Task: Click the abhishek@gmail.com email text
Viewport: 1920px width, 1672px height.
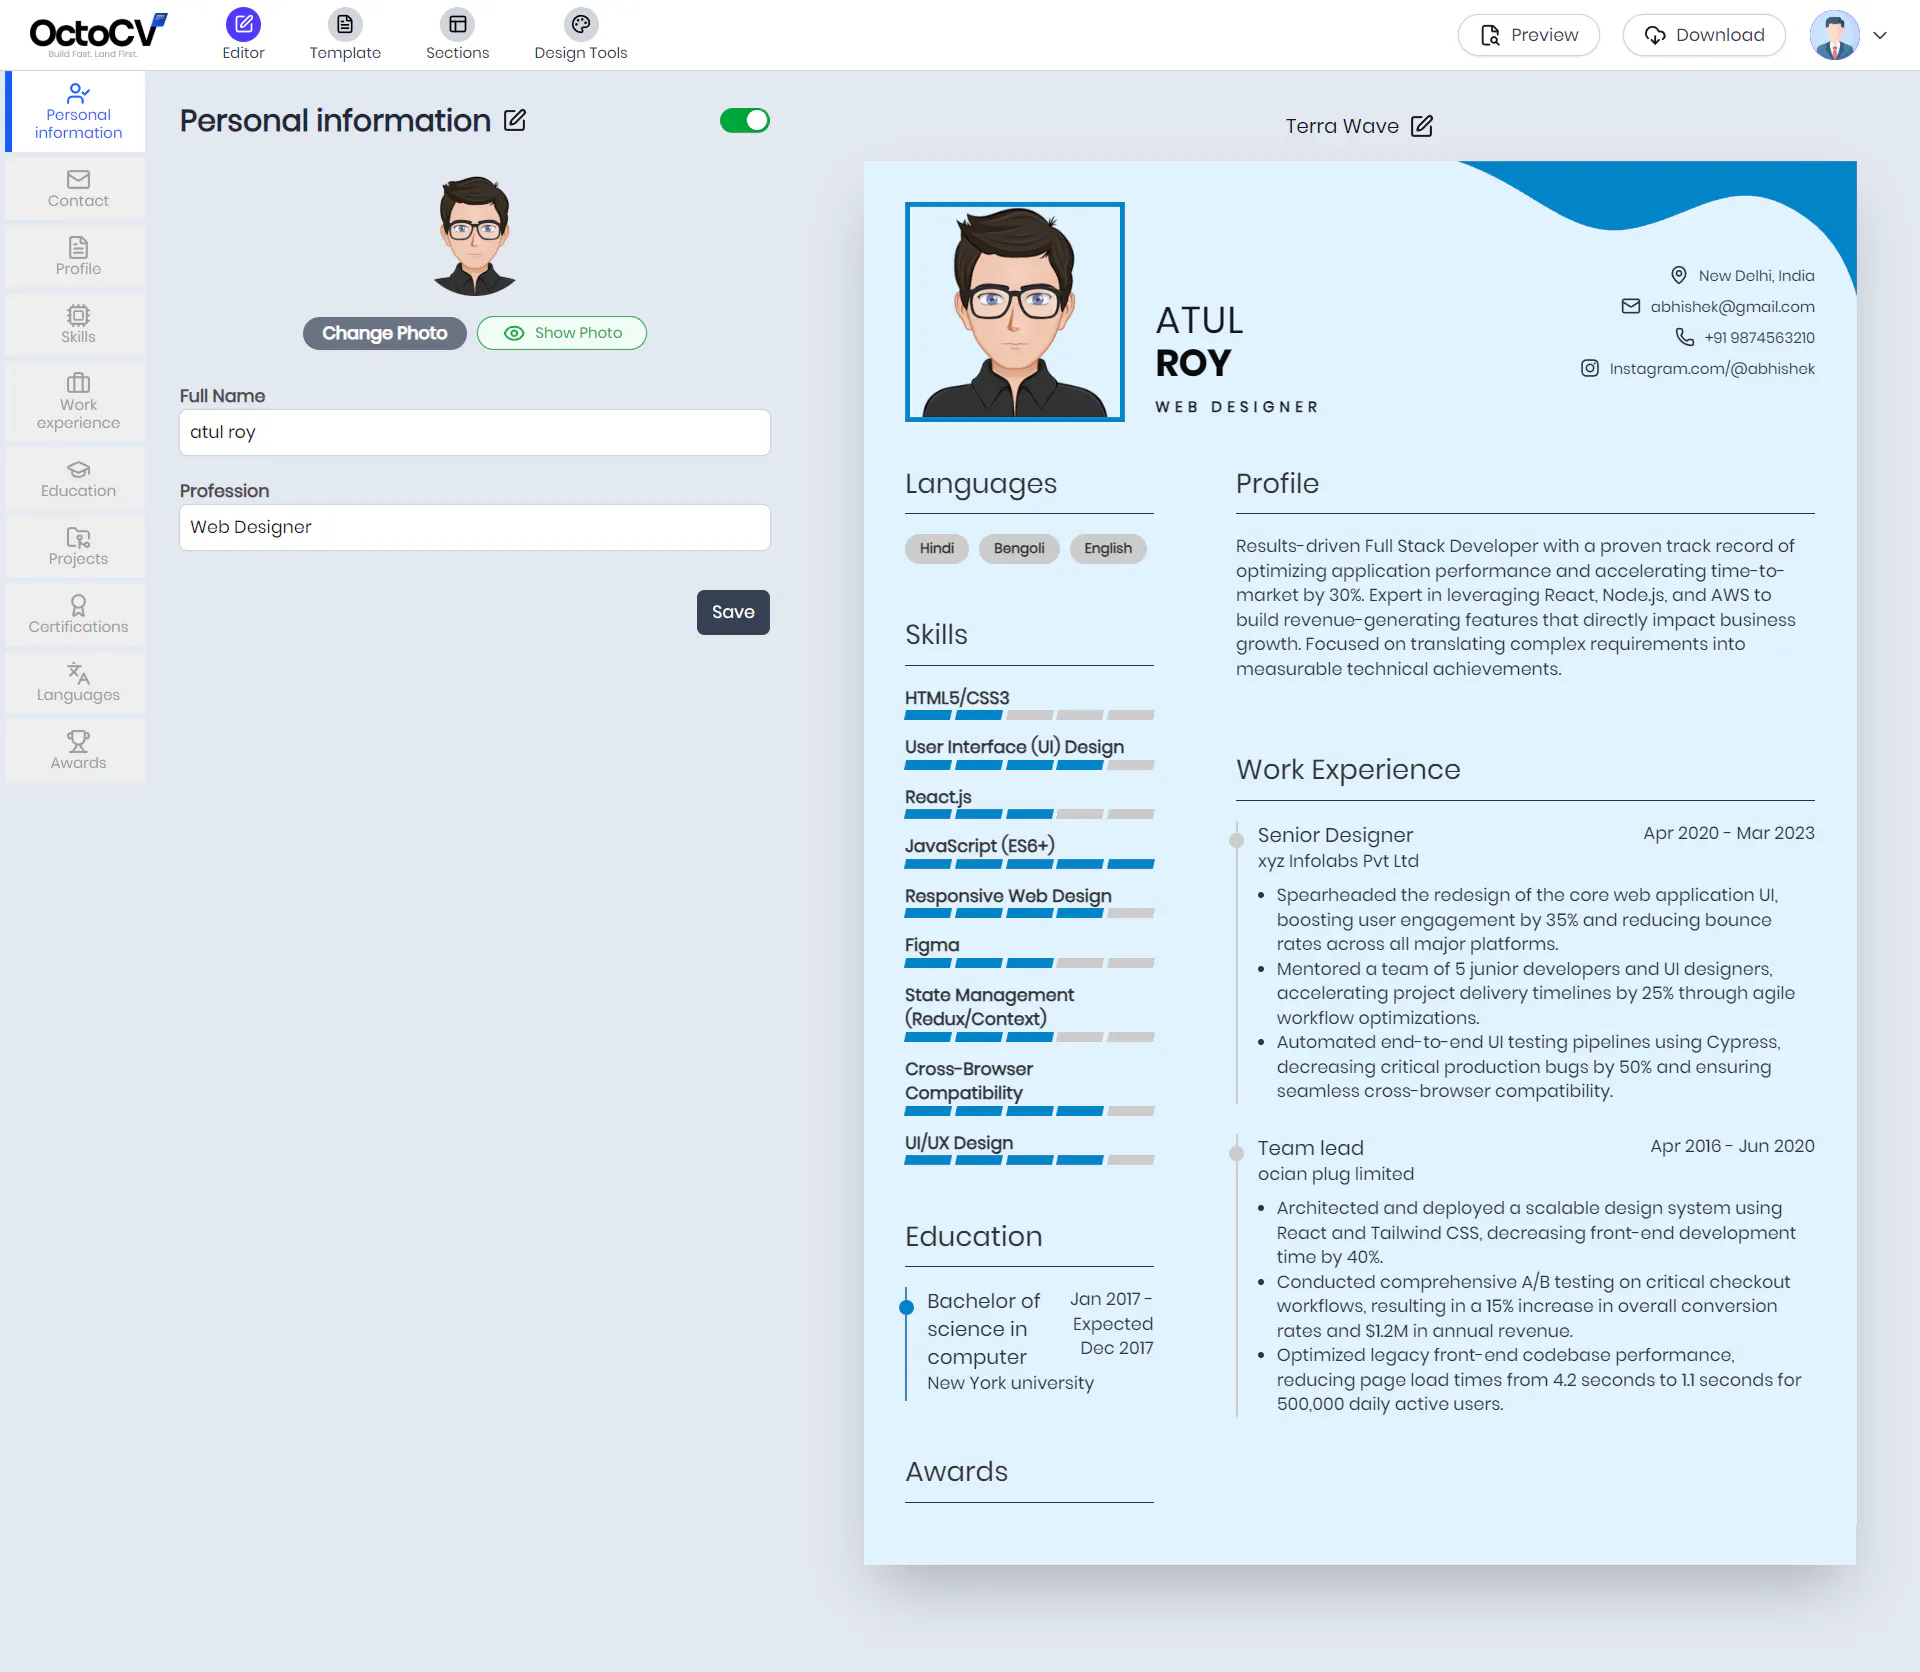Action: point(1732,306)
